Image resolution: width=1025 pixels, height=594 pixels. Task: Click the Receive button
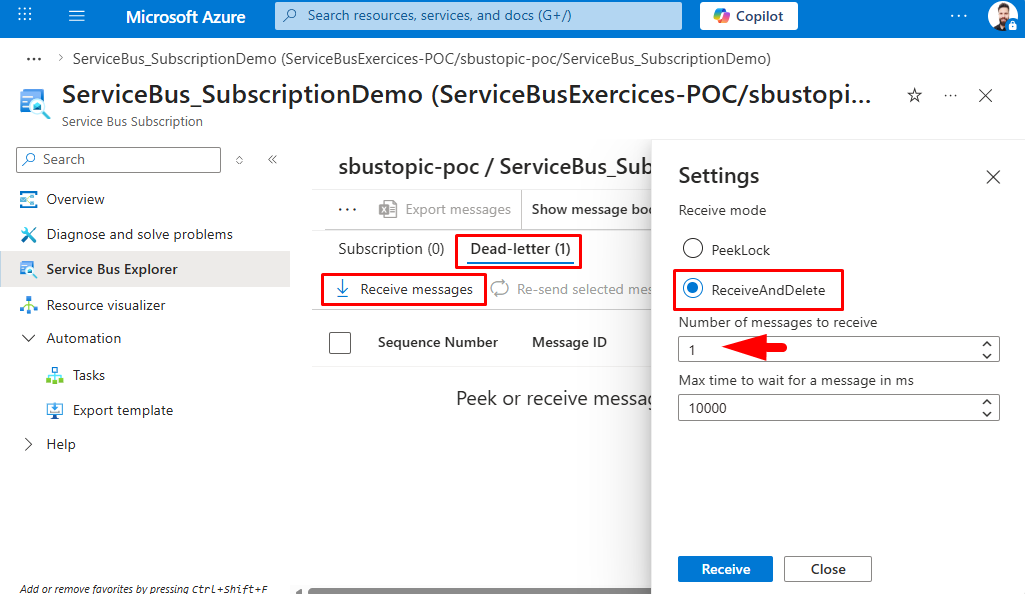(x=726, y=569)
